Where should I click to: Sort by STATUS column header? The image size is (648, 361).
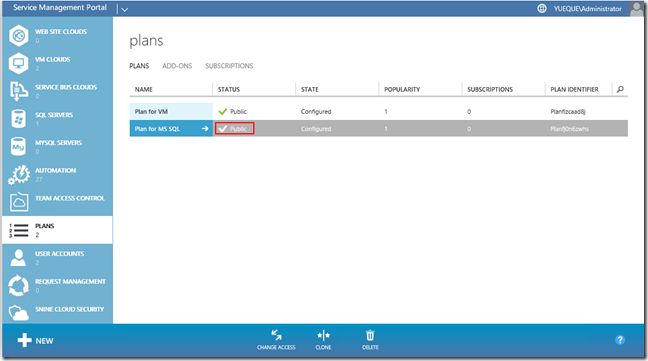[x=229, y=89]
